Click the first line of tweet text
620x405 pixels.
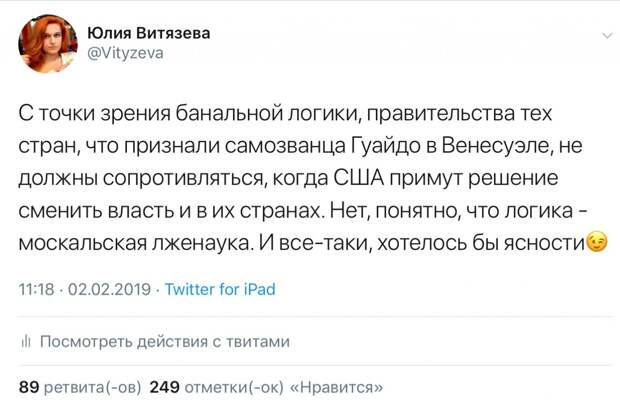point(285,114)
